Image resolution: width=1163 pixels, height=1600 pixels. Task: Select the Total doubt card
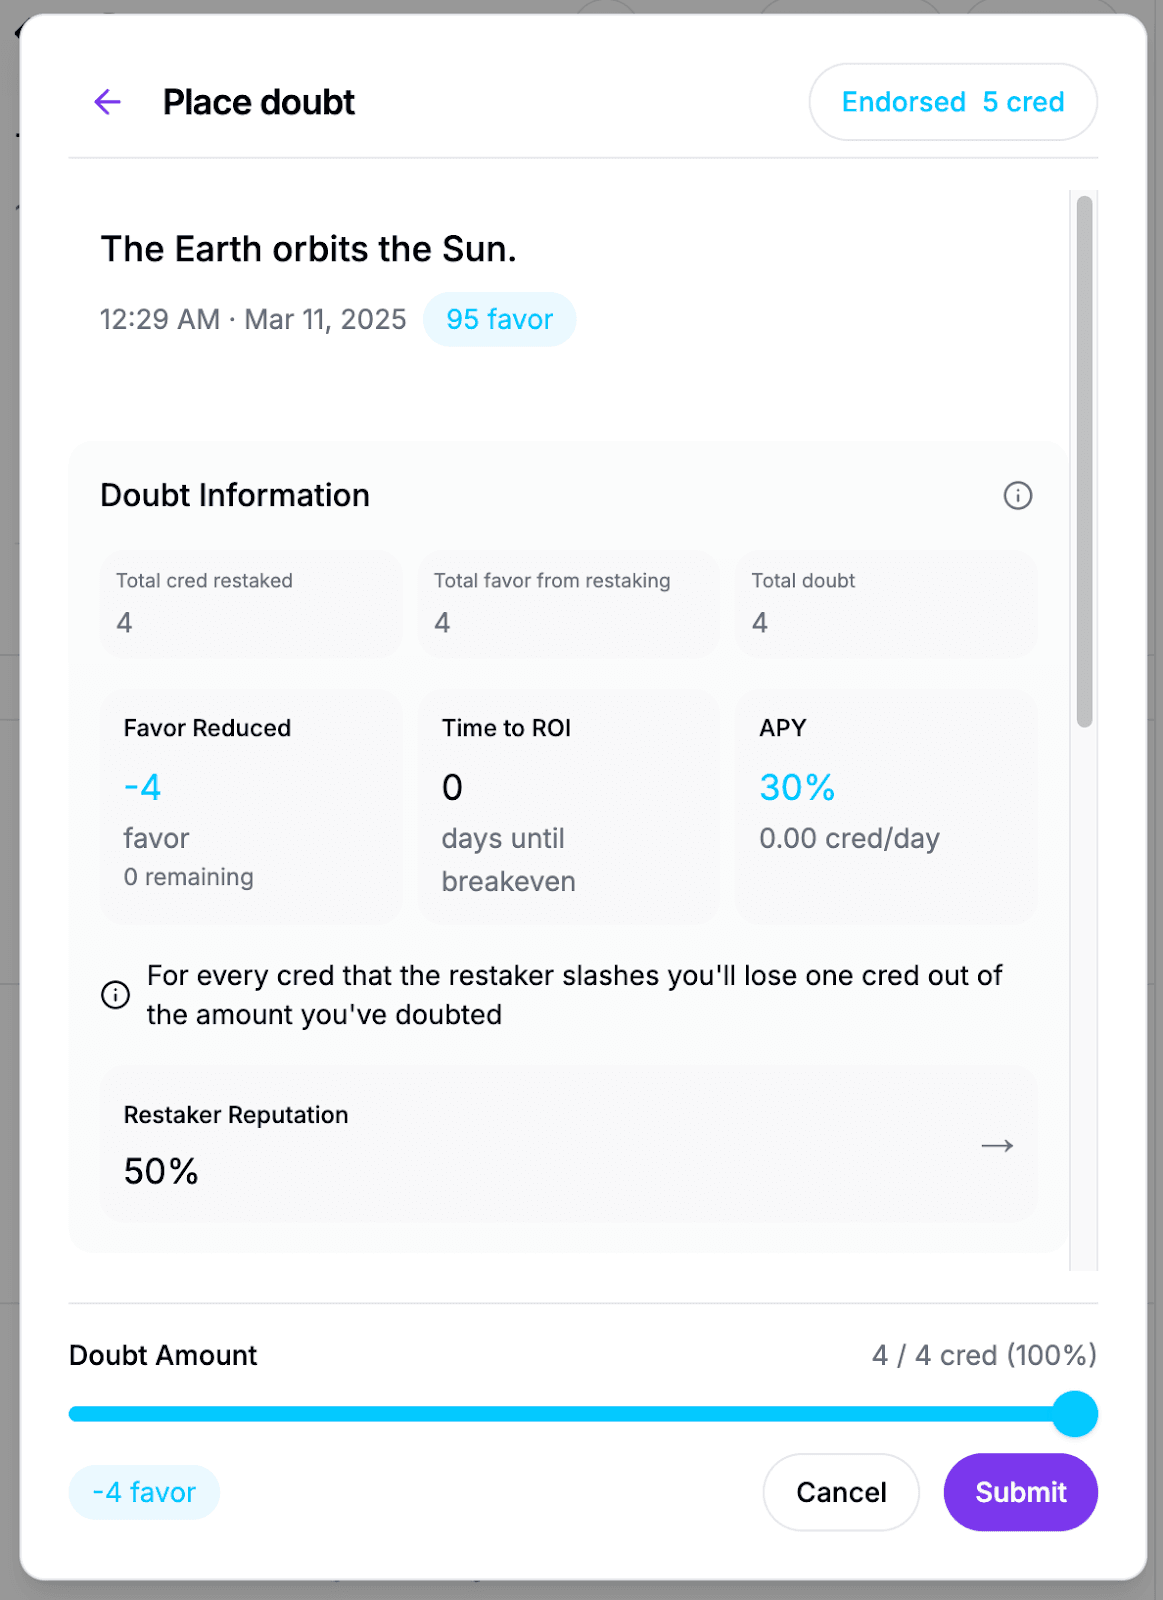(x=886, y=604)
